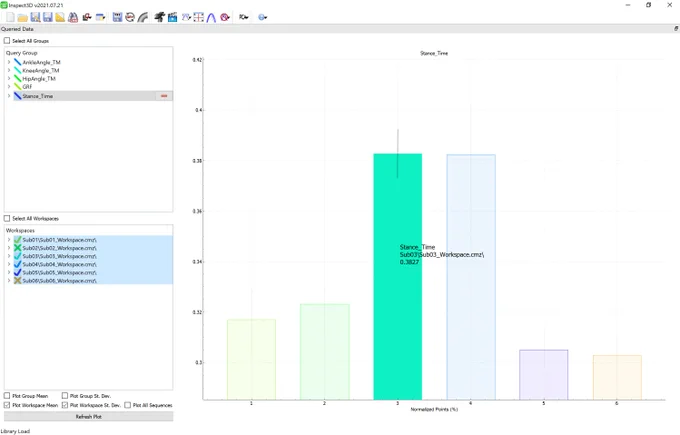Image resolution: width=680 pixels, height=435 pixels.
Task: Select the Stance_Time group label
Action: click(x=38, y=96)
